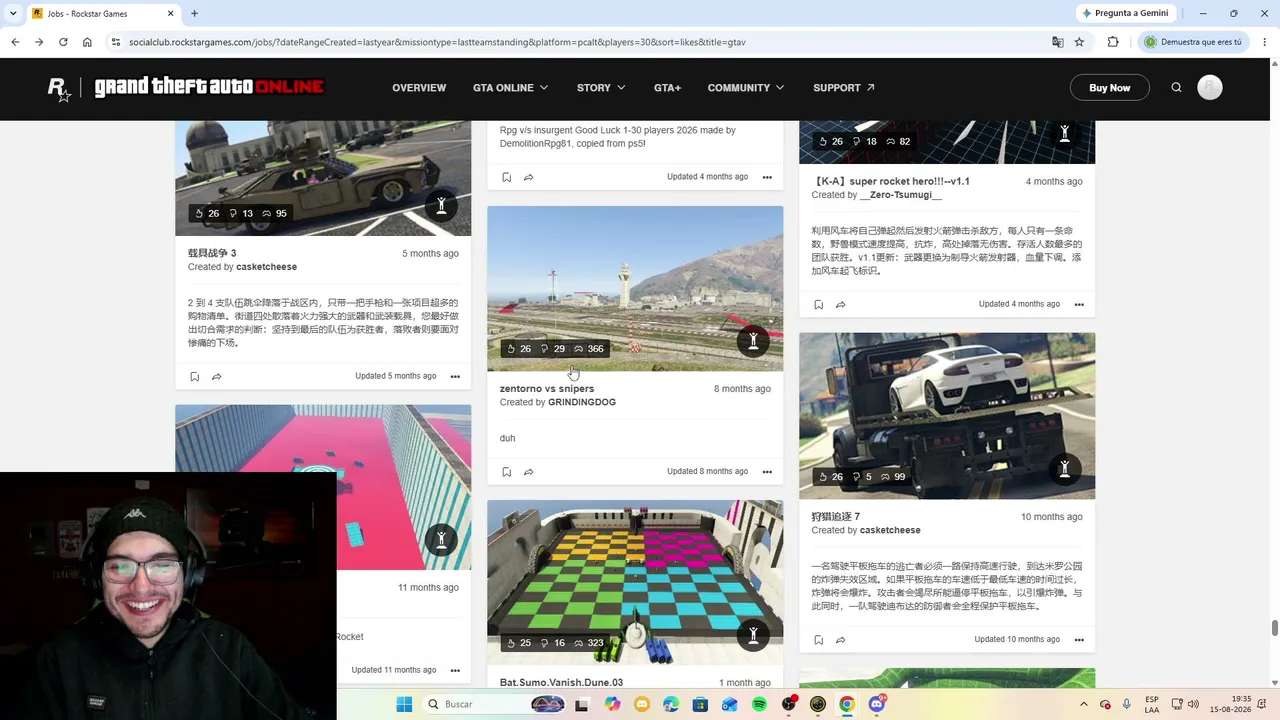Open the Bat.Sumo.Vanish.Dune.03 job title
This screenshot has height=720, width=1280.
tap(561, 683)
